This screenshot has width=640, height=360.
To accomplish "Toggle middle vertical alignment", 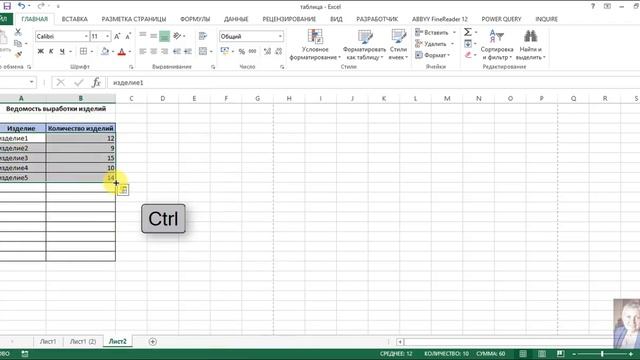I will pyautogui.click(x=153, y=36).
